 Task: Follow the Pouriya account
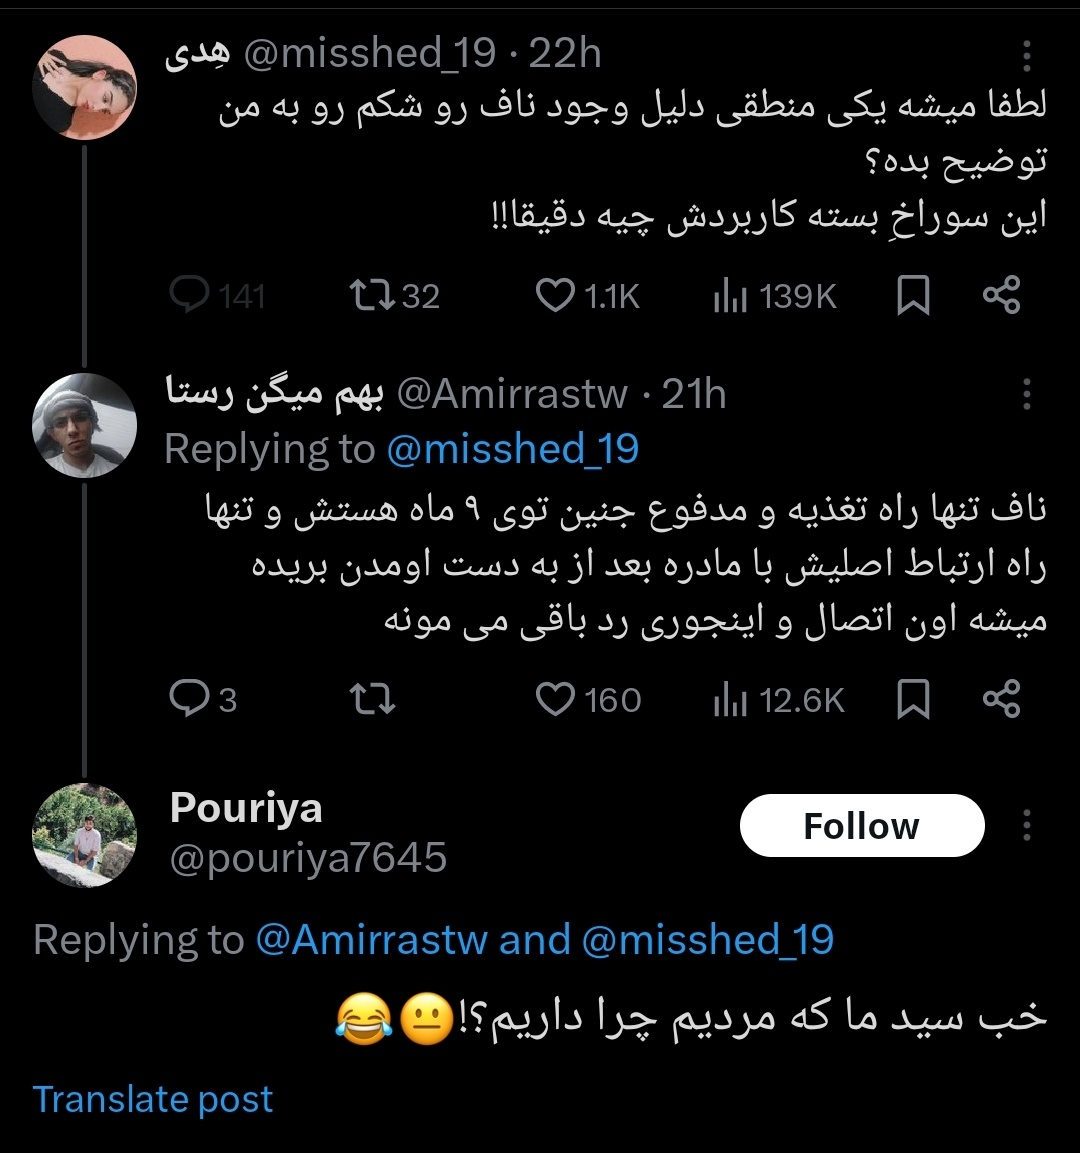tap(861, 826)
